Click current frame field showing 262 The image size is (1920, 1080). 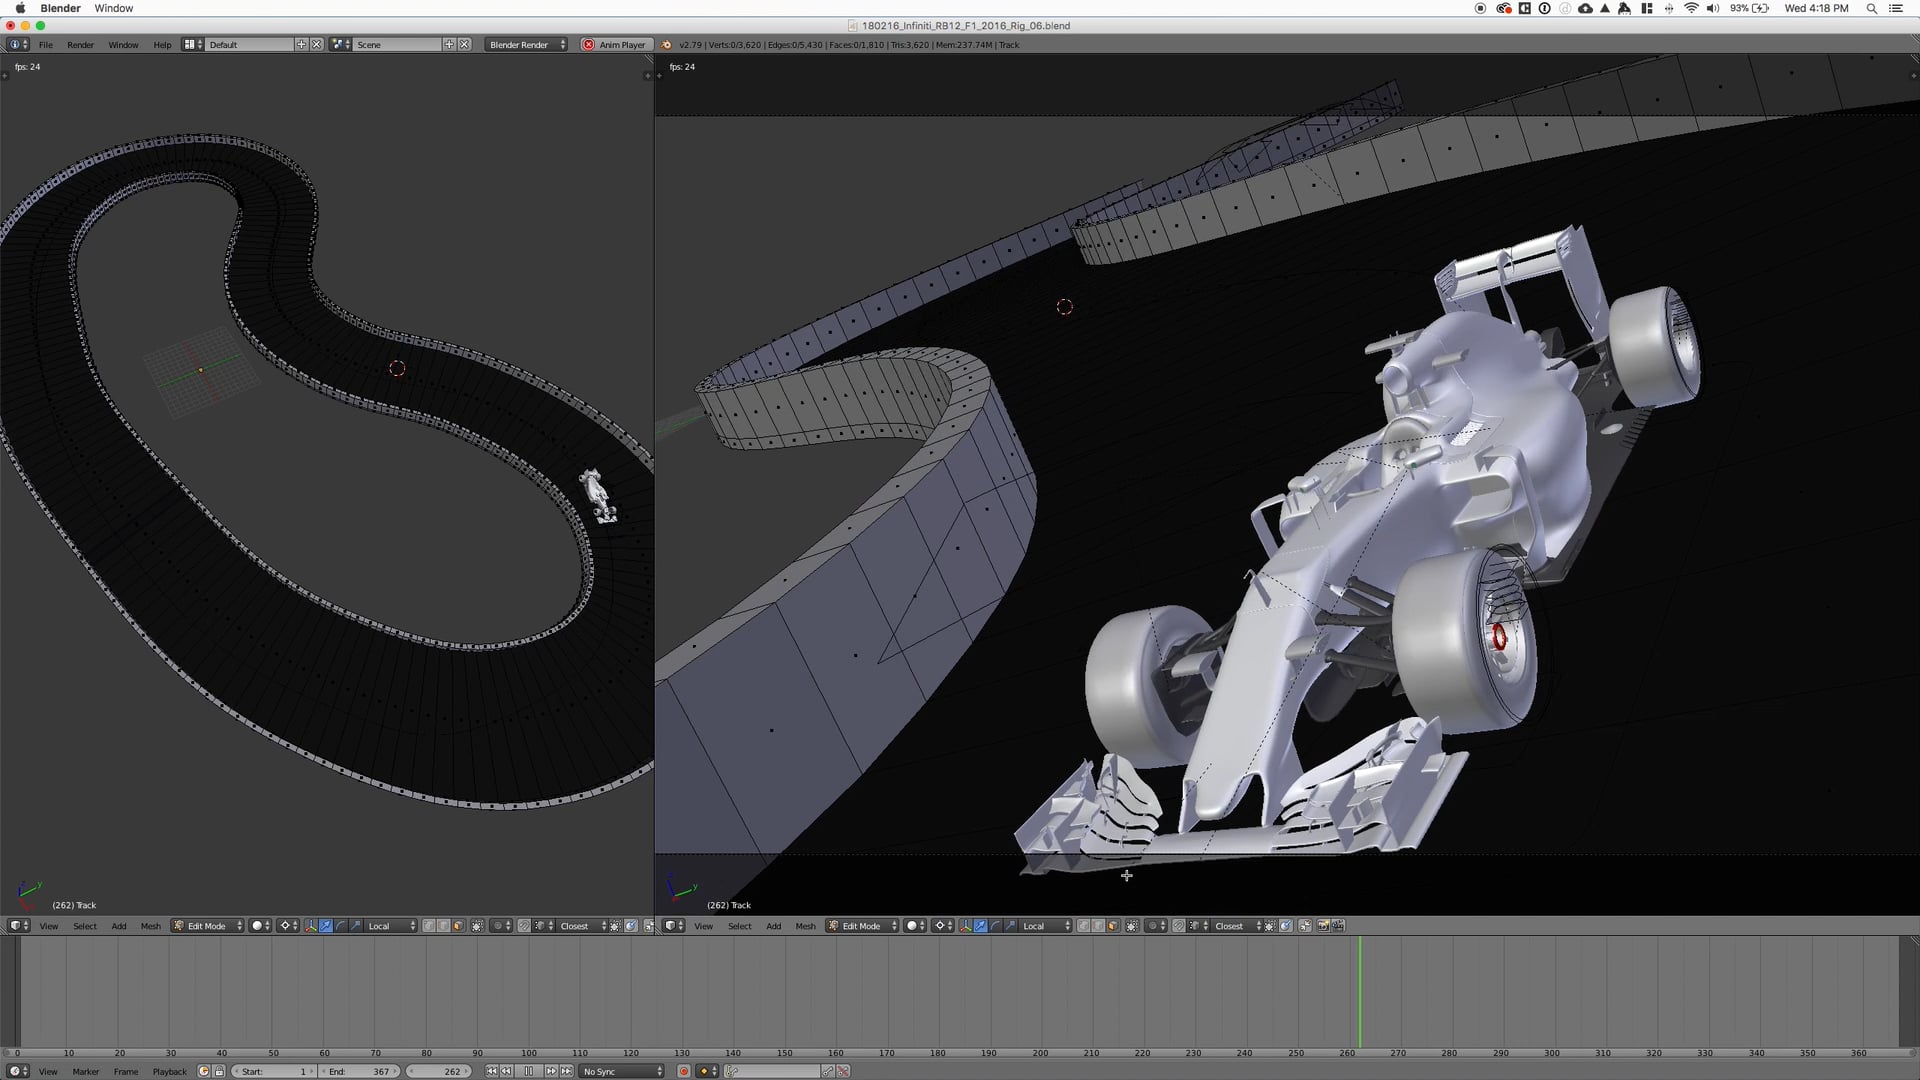point(438,1071)
